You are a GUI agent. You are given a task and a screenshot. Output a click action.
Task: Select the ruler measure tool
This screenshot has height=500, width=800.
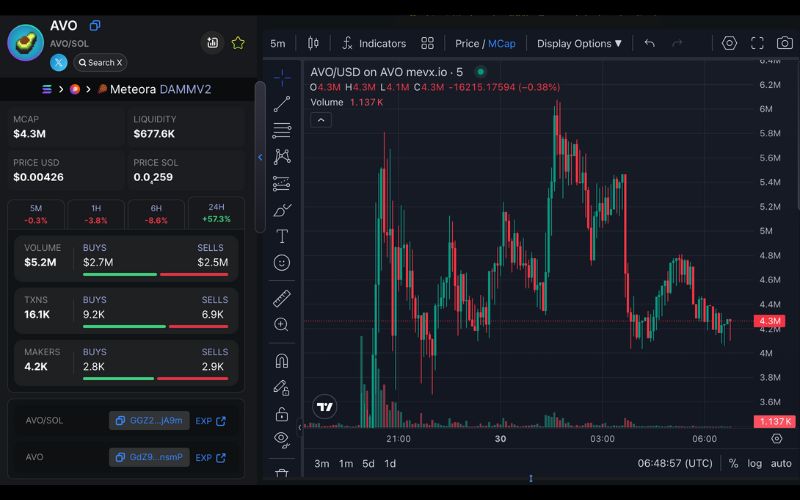coord(282,298)
